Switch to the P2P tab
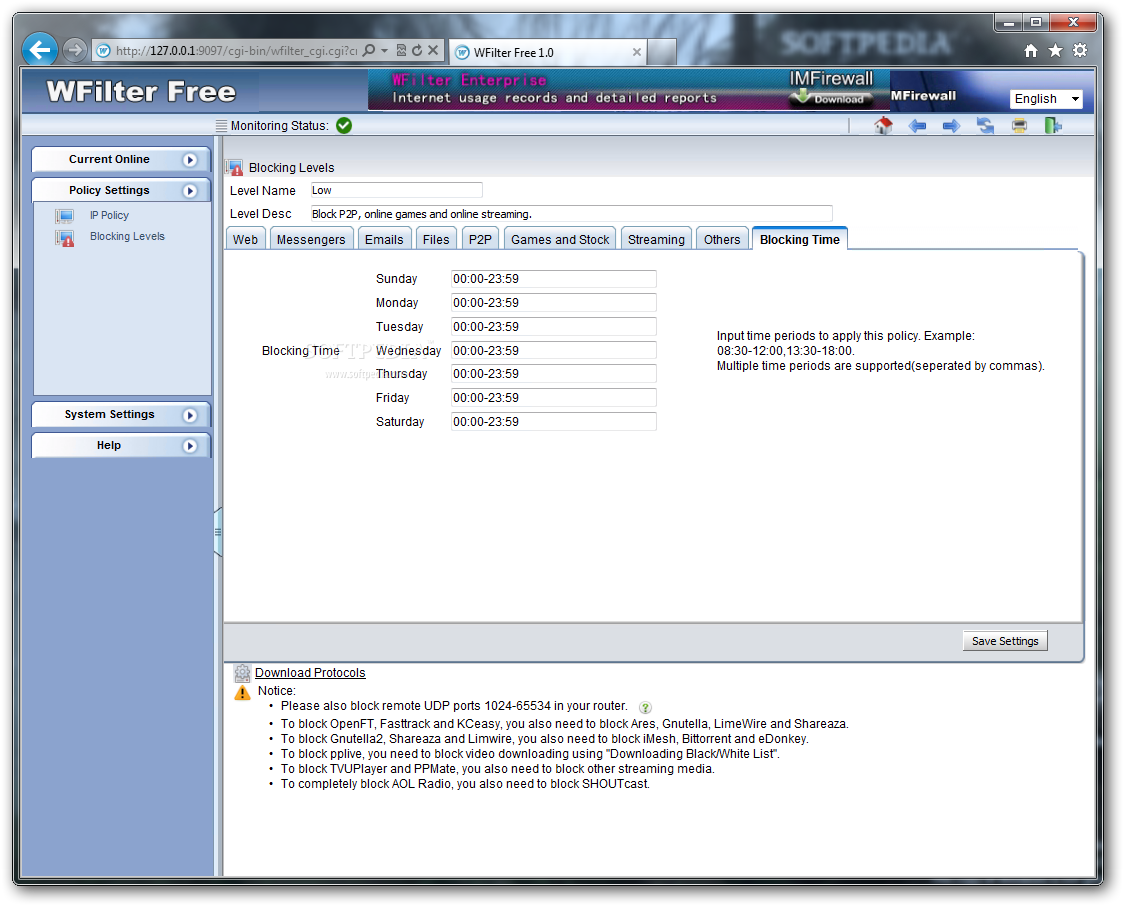Screen dimensions: 1124x906 480,239
